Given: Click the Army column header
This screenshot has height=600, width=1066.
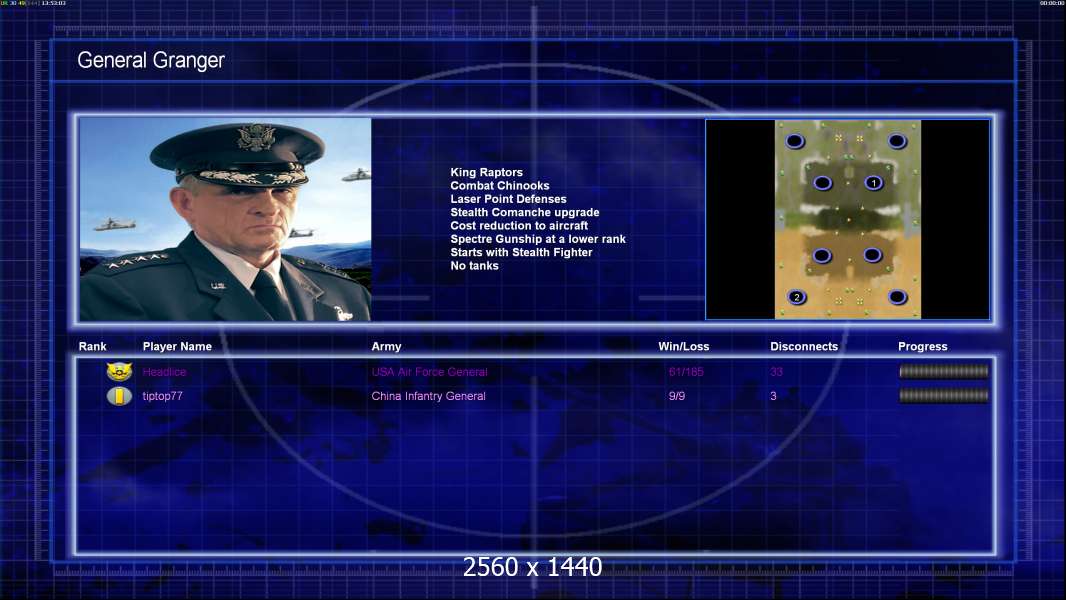Looking at the screenshot, I should [386, 347].
